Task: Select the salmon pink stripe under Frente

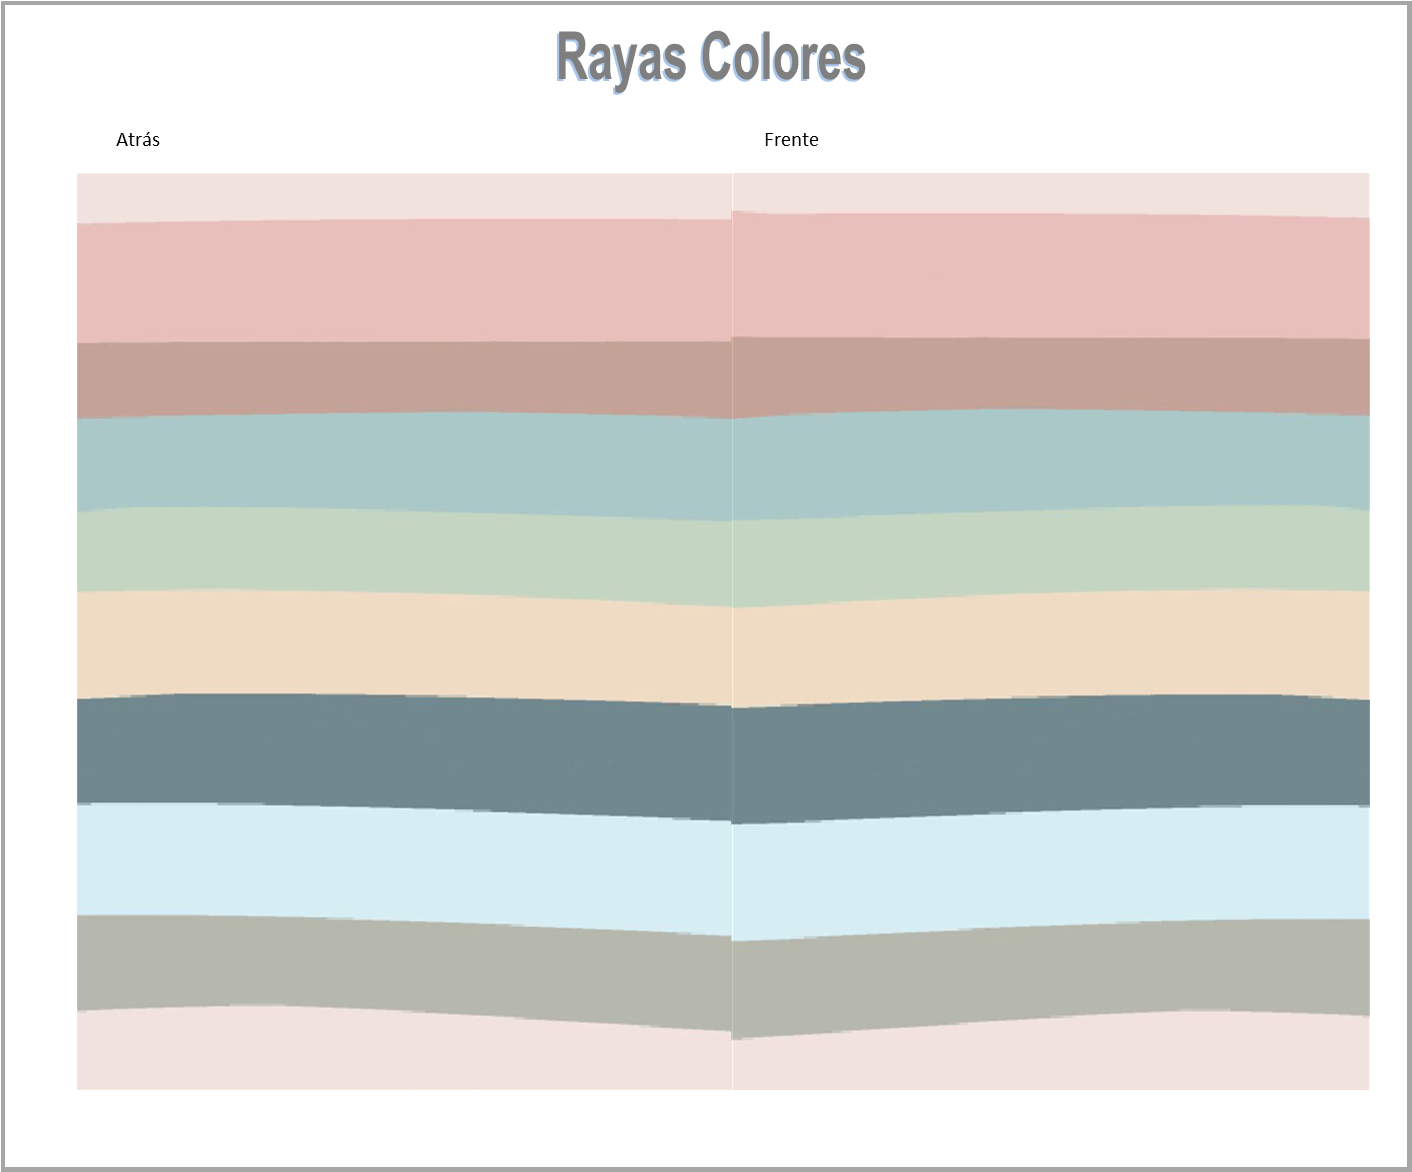Action: 1050,277
